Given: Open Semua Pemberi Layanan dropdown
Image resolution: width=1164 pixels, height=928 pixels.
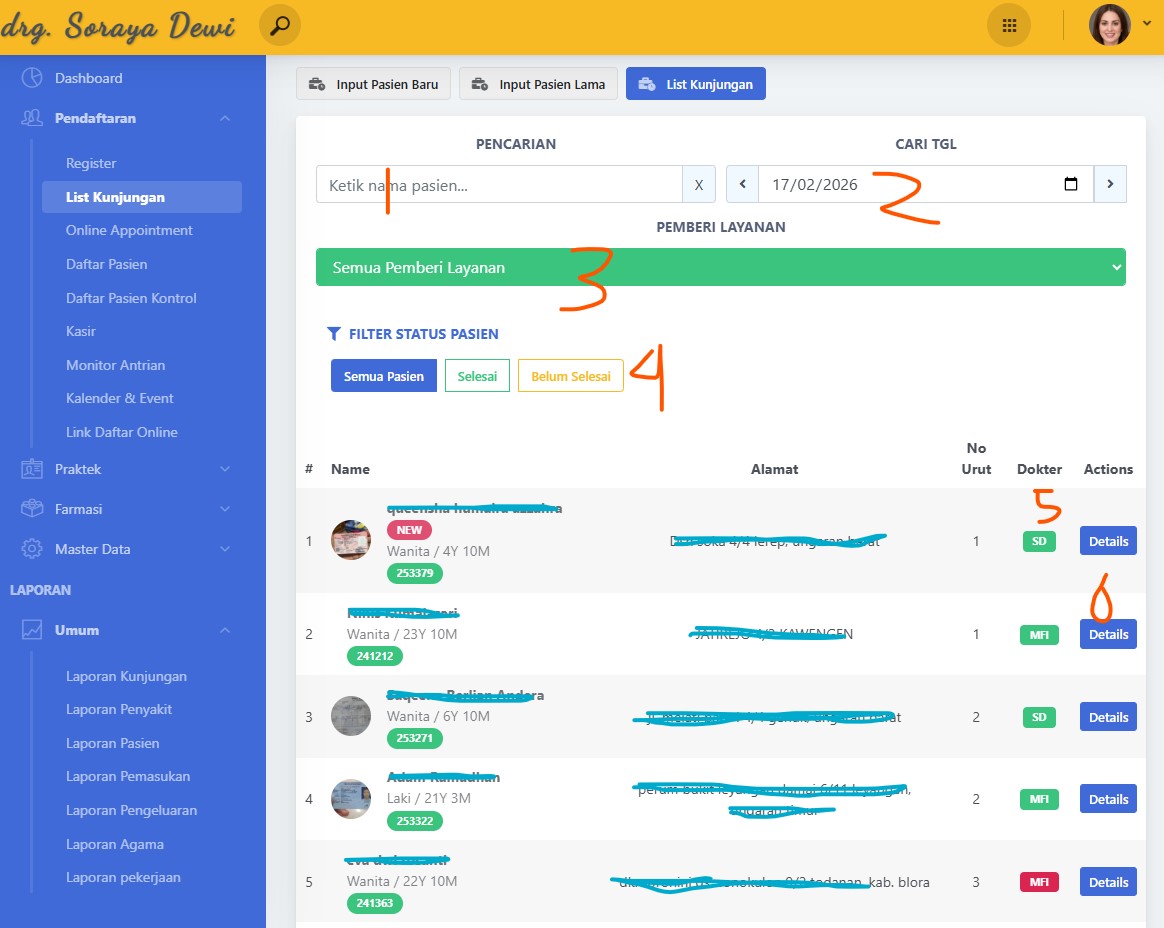Looking at the screenshot, I should coord(720,267).
